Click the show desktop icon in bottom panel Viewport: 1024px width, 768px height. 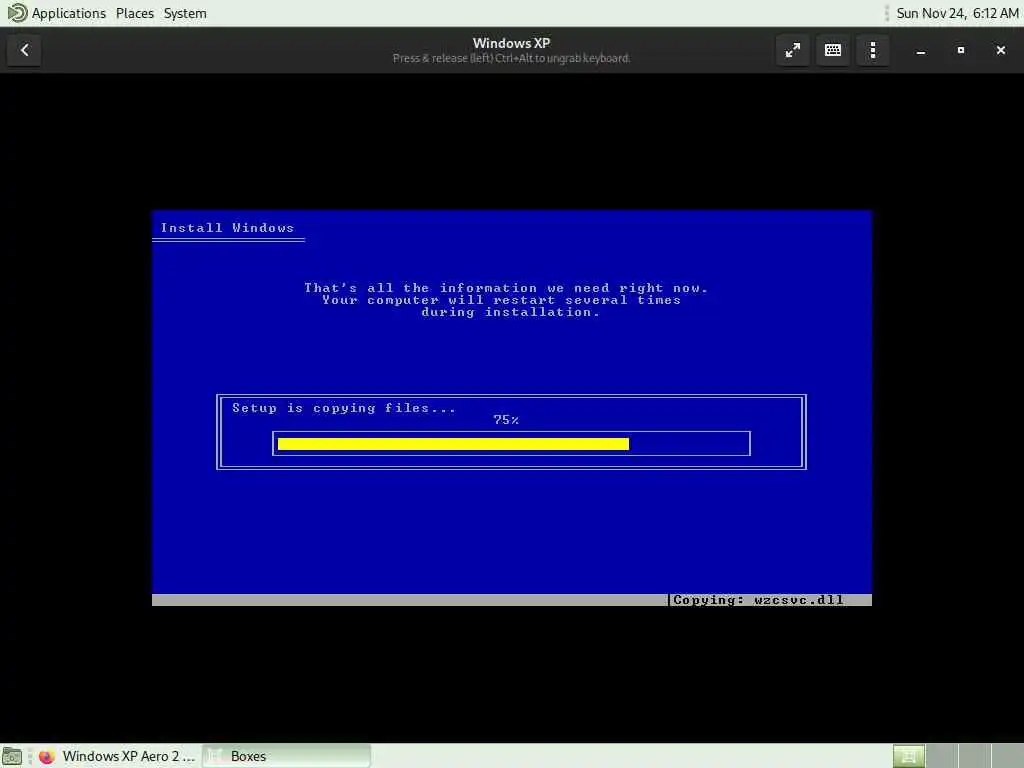pos(12,756)
